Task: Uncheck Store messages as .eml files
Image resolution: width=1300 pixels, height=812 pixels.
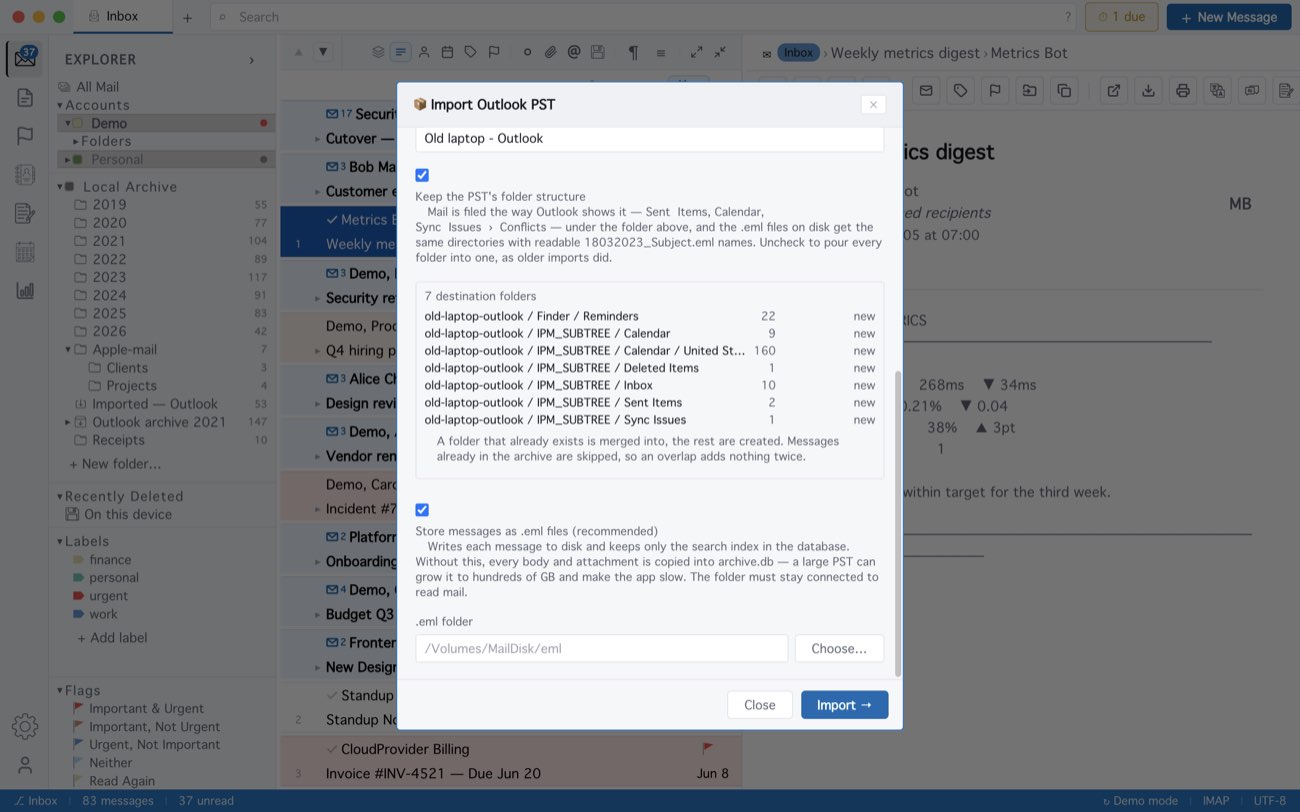Action: pos(422,510)
